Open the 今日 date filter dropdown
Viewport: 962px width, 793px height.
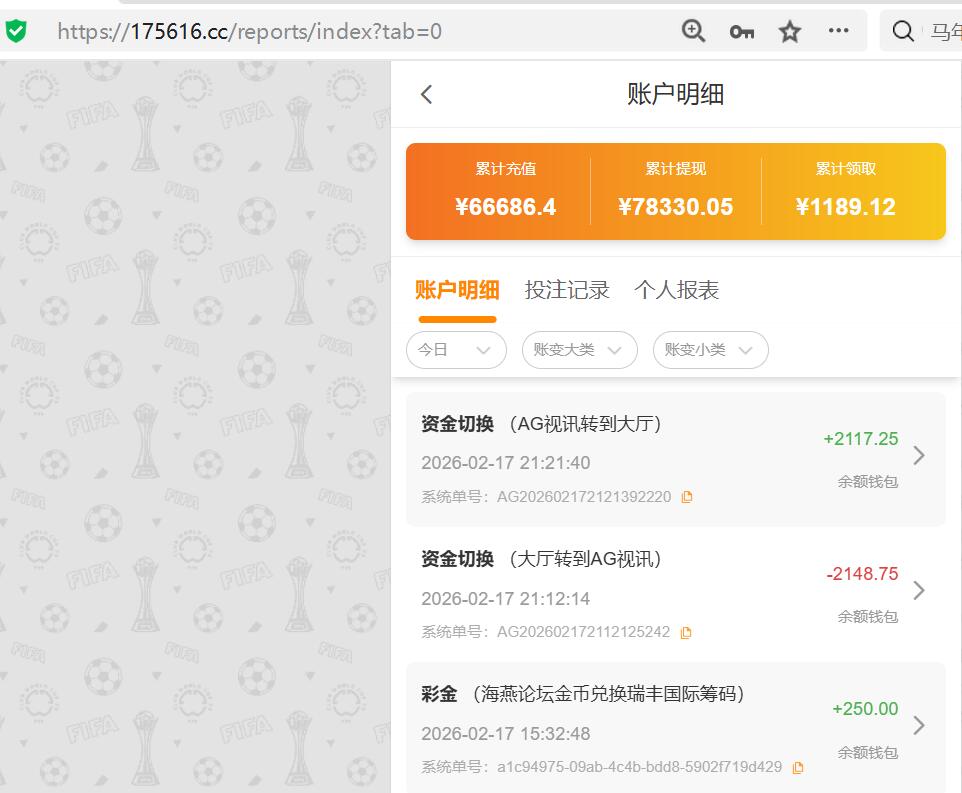456,350
